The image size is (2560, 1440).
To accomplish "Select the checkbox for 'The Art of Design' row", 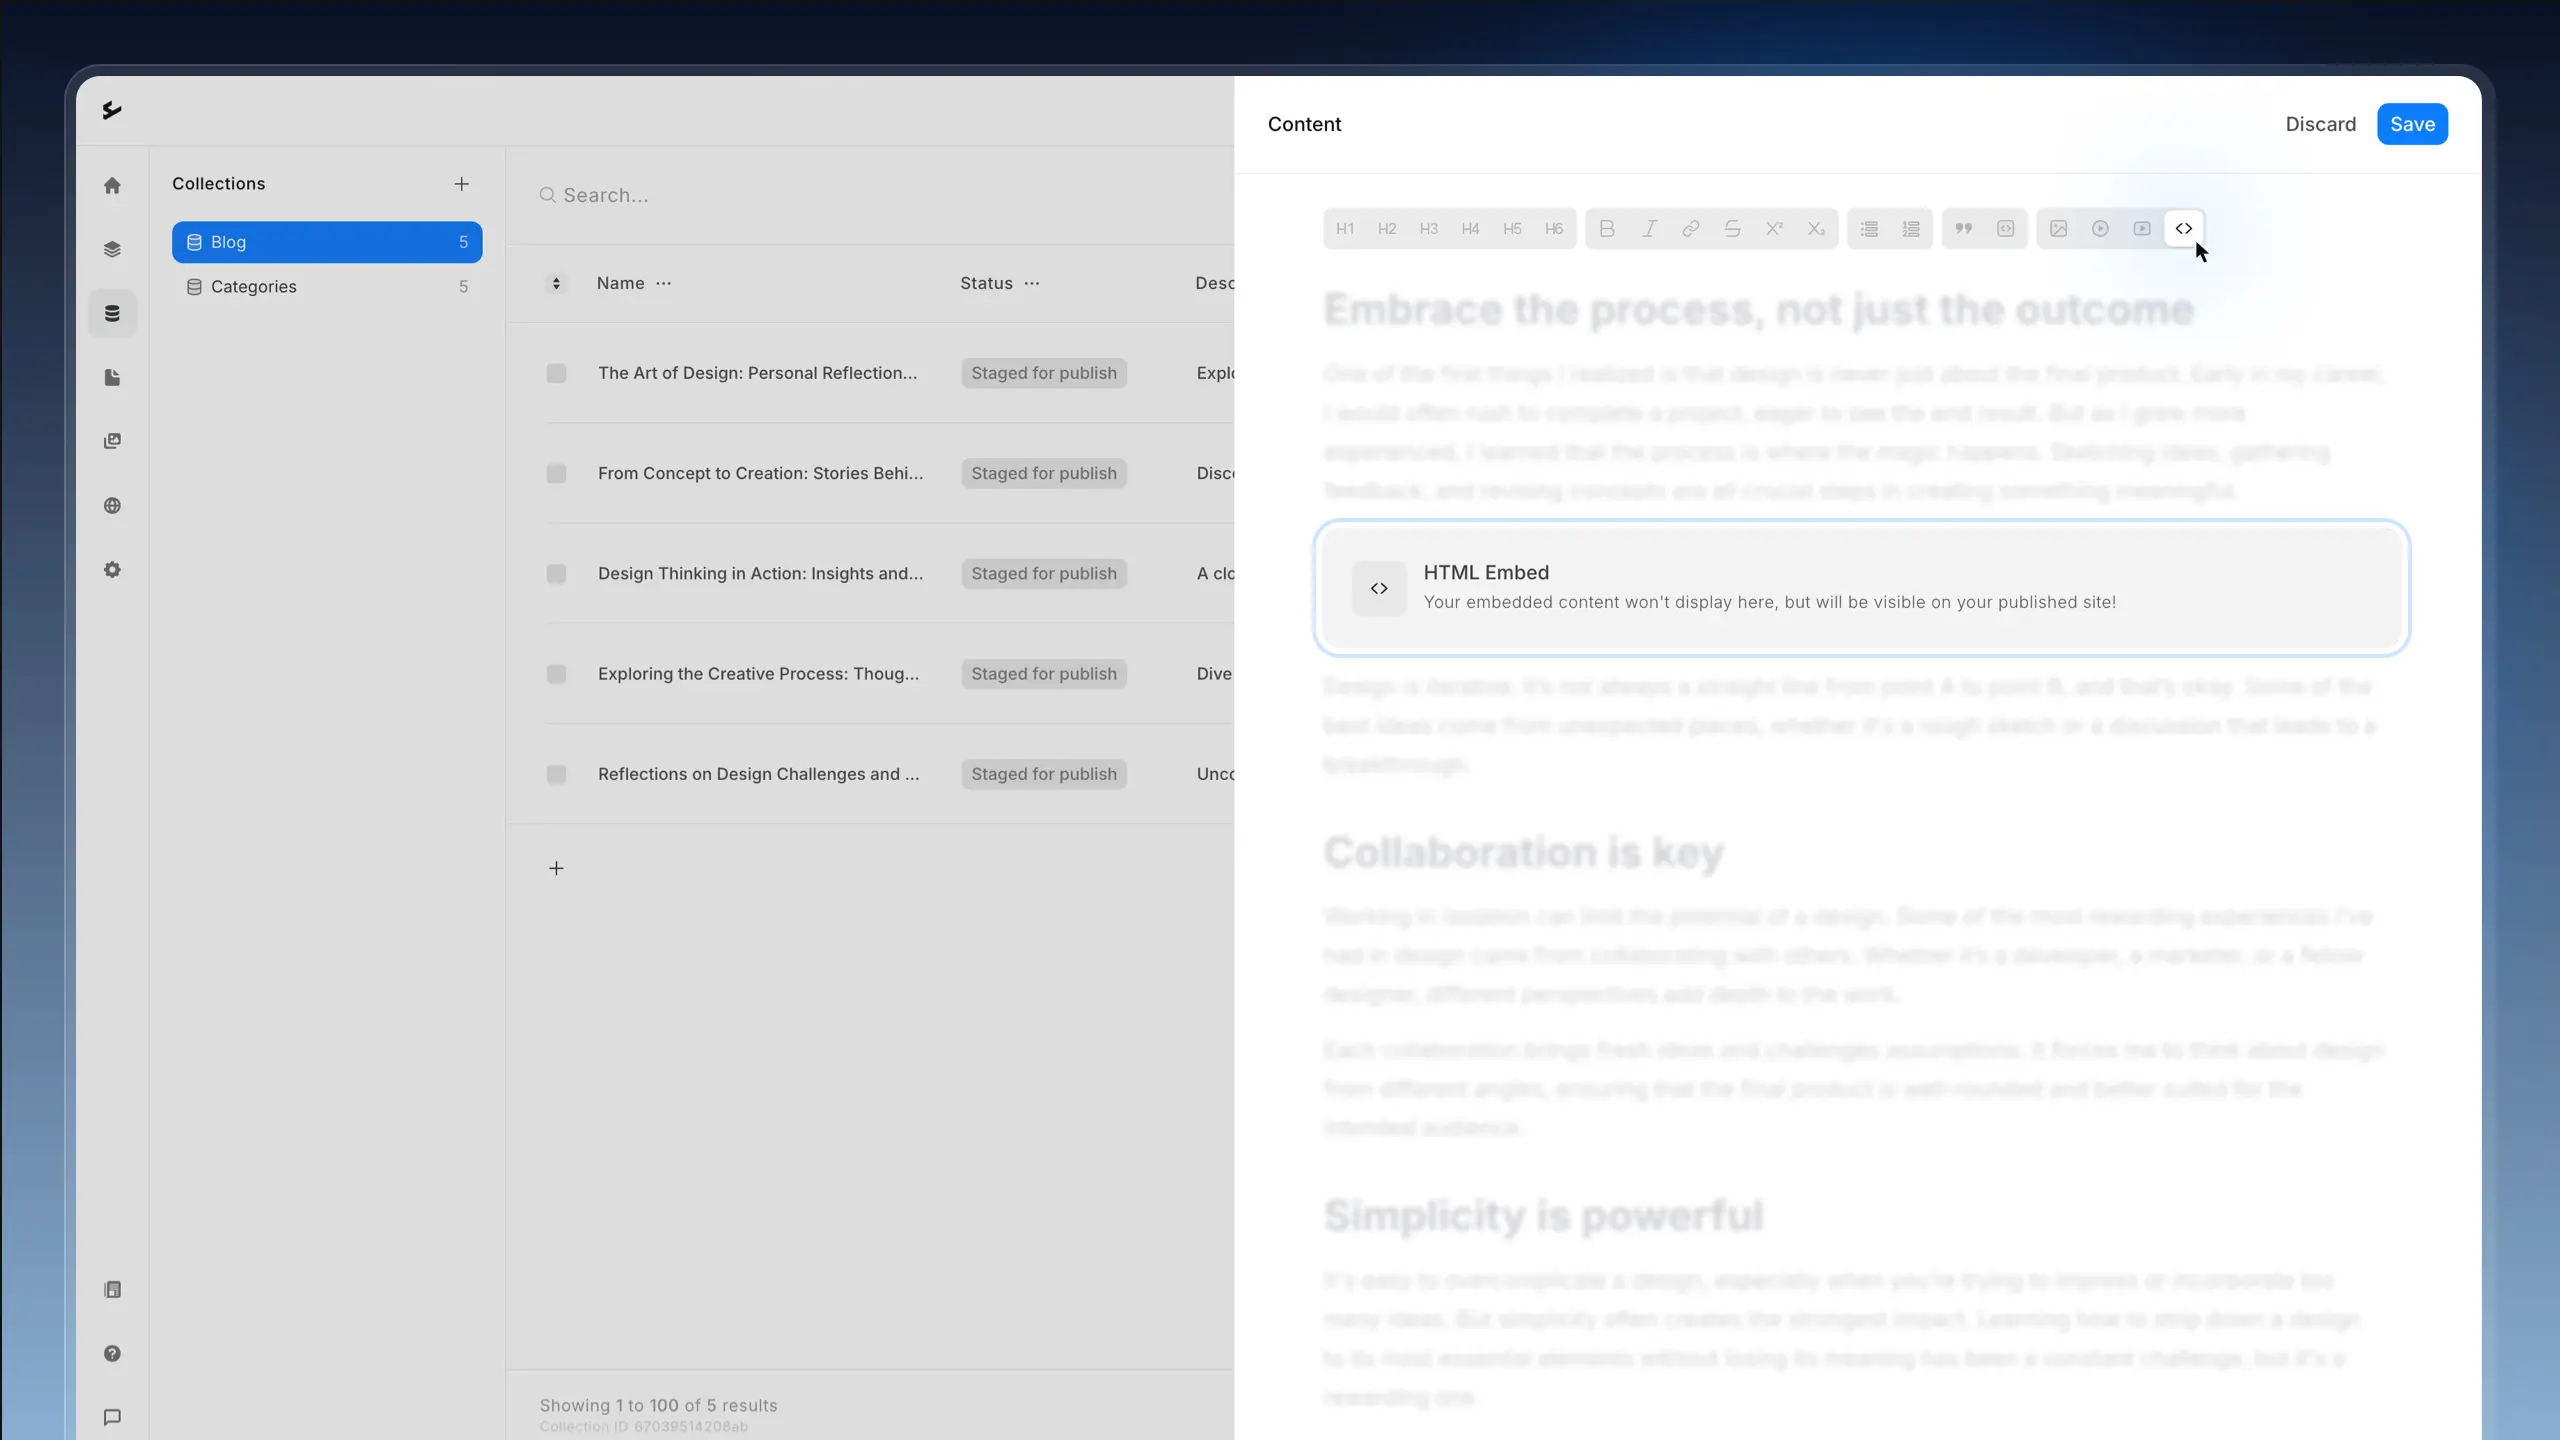I will pos(556,372).
